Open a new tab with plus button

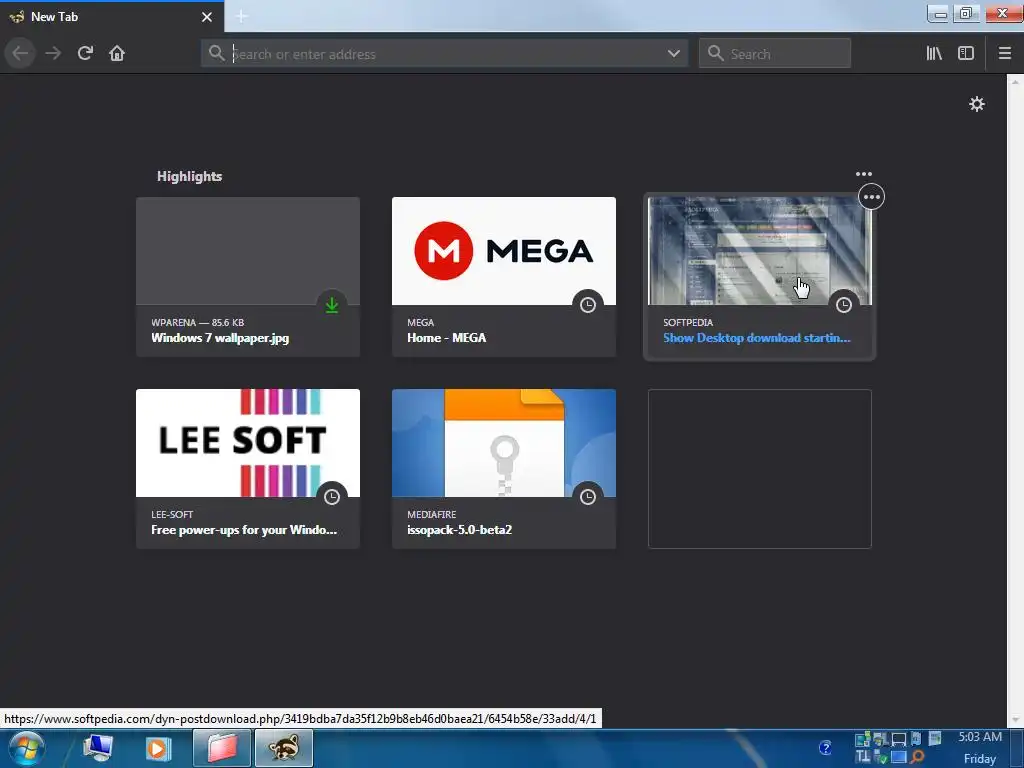[241, 16]
